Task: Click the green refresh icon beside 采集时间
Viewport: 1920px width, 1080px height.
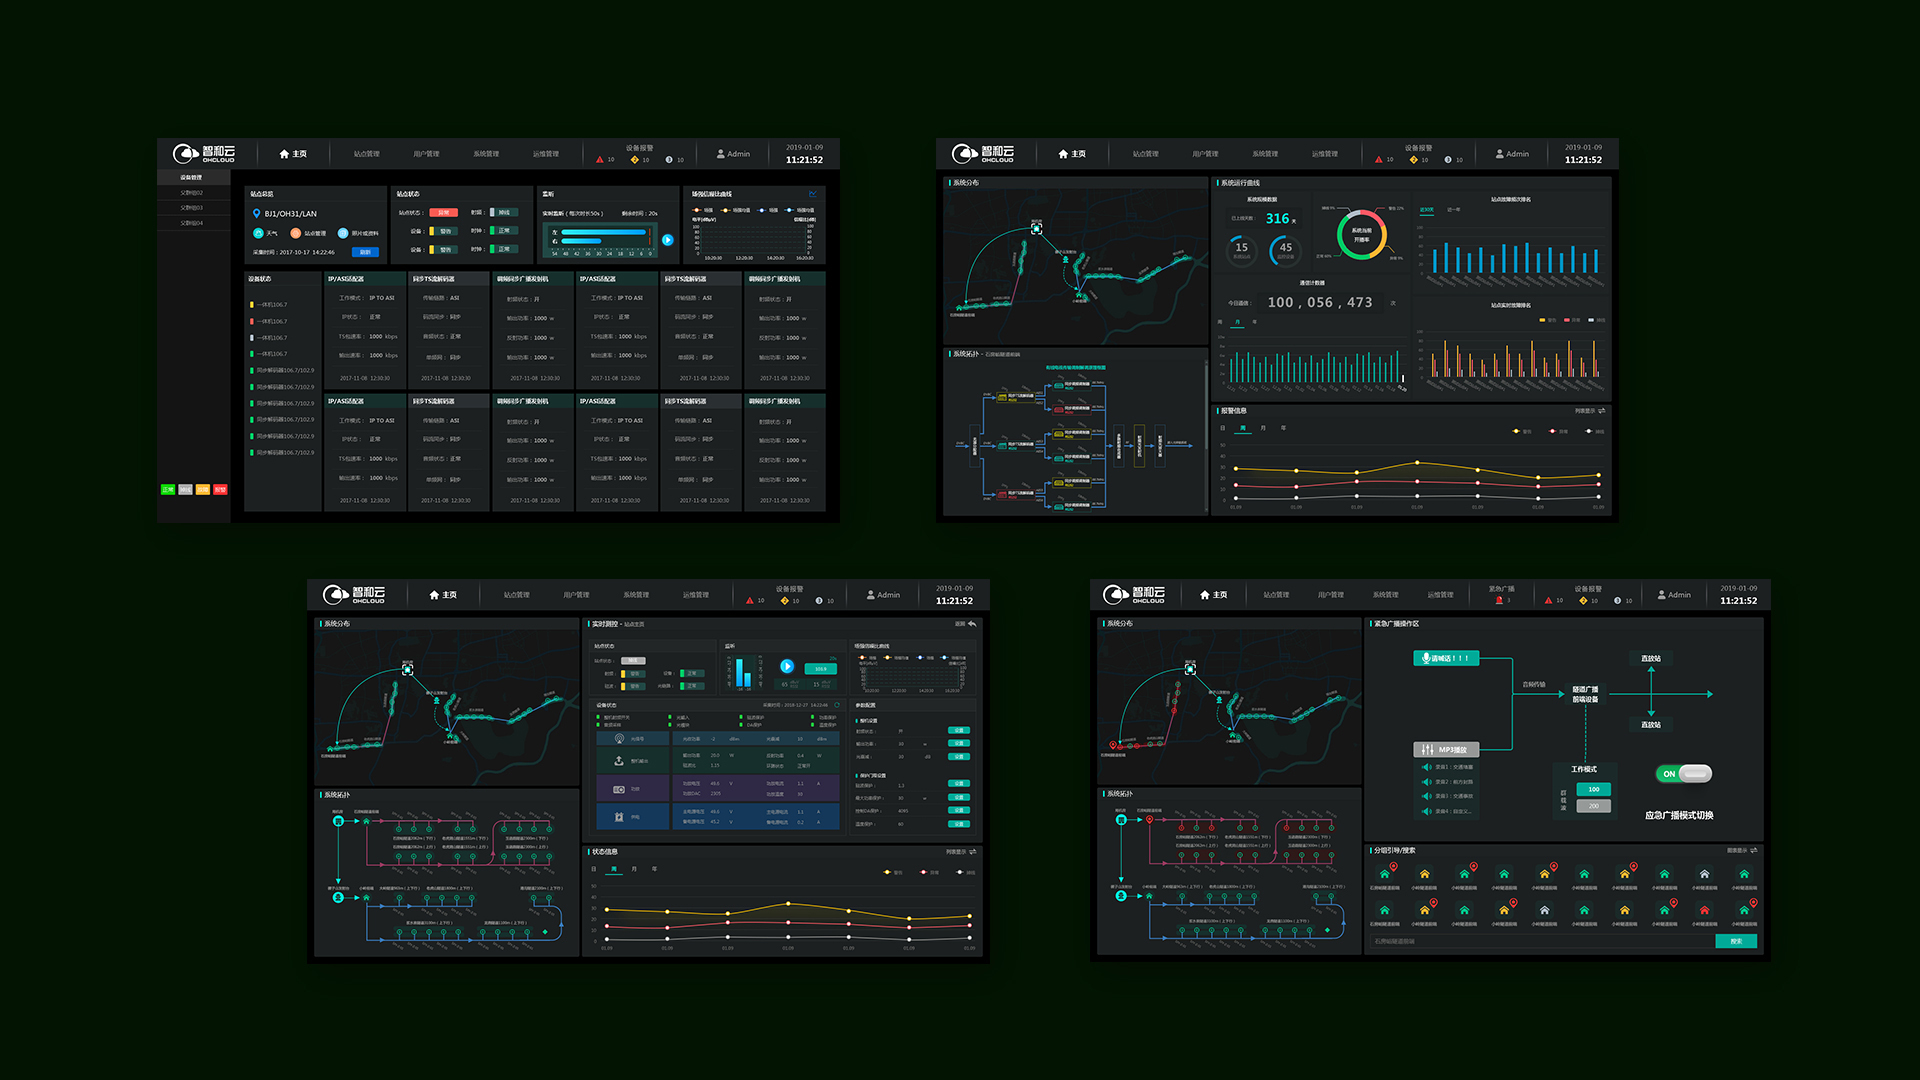Action: pos(837,705)
